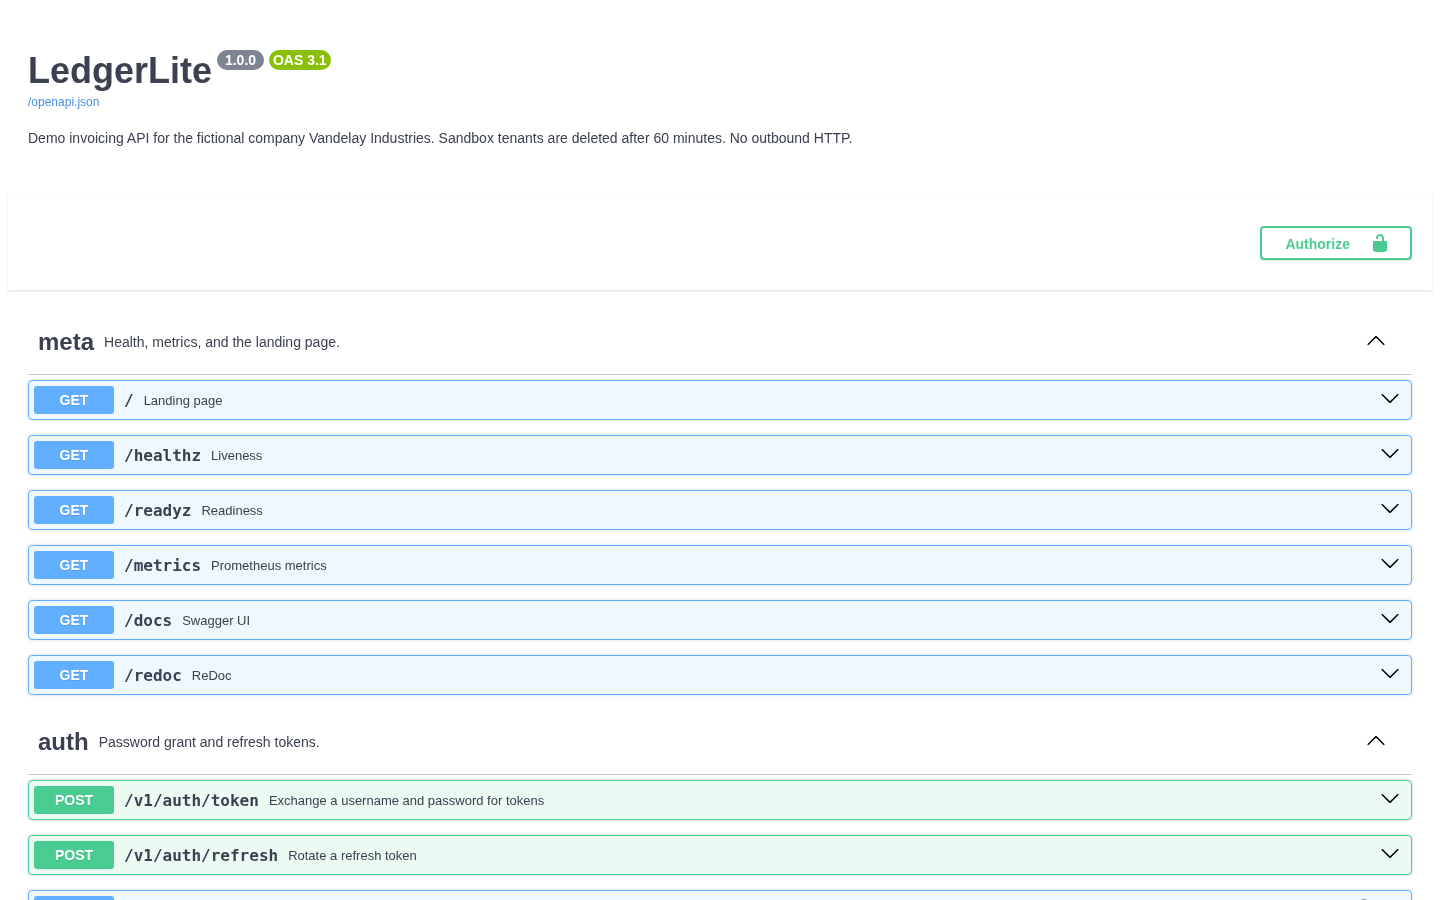The height and width of the screenshot is (900, 1440).
Task: Click the Authorize button
Action: [x=1335, y=243]
